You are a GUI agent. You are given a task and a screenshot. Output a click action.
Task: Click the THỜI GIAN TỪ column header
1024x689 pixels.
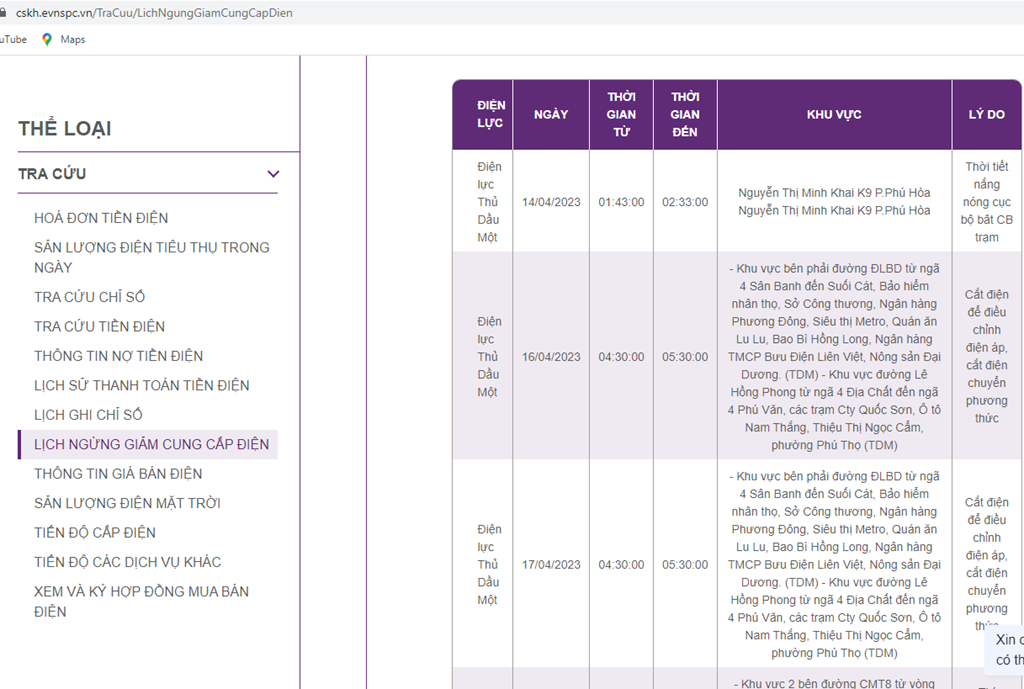[x=621, y=114]
